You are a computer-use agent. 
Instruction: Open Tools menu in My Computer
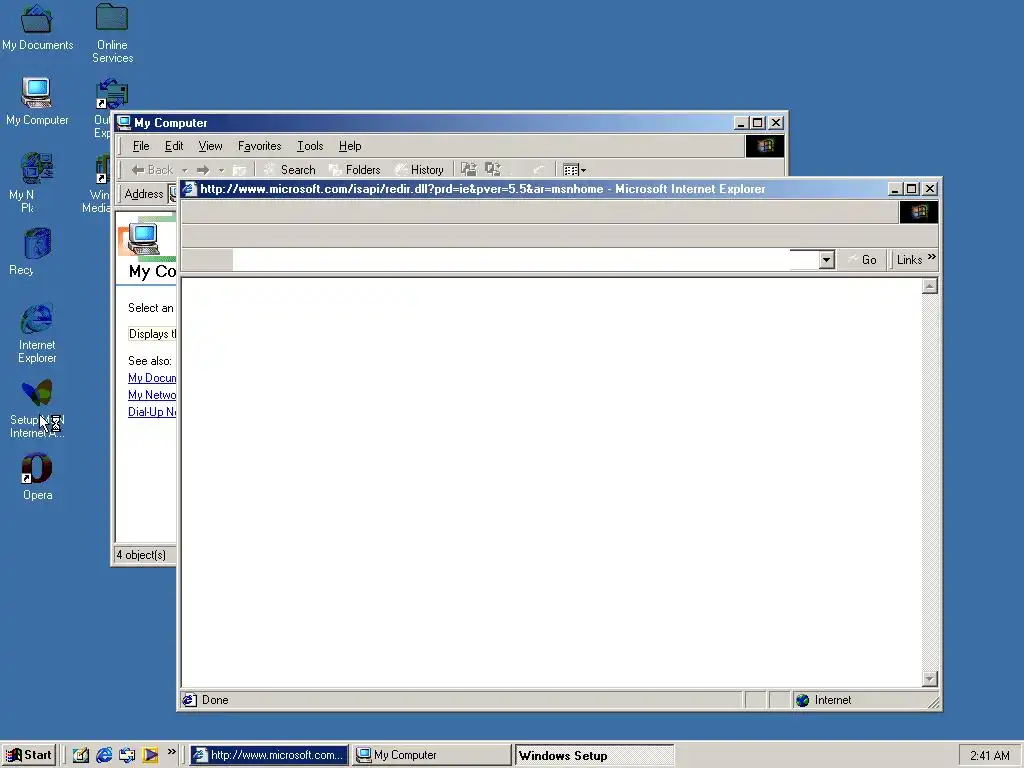coord(310,146)
